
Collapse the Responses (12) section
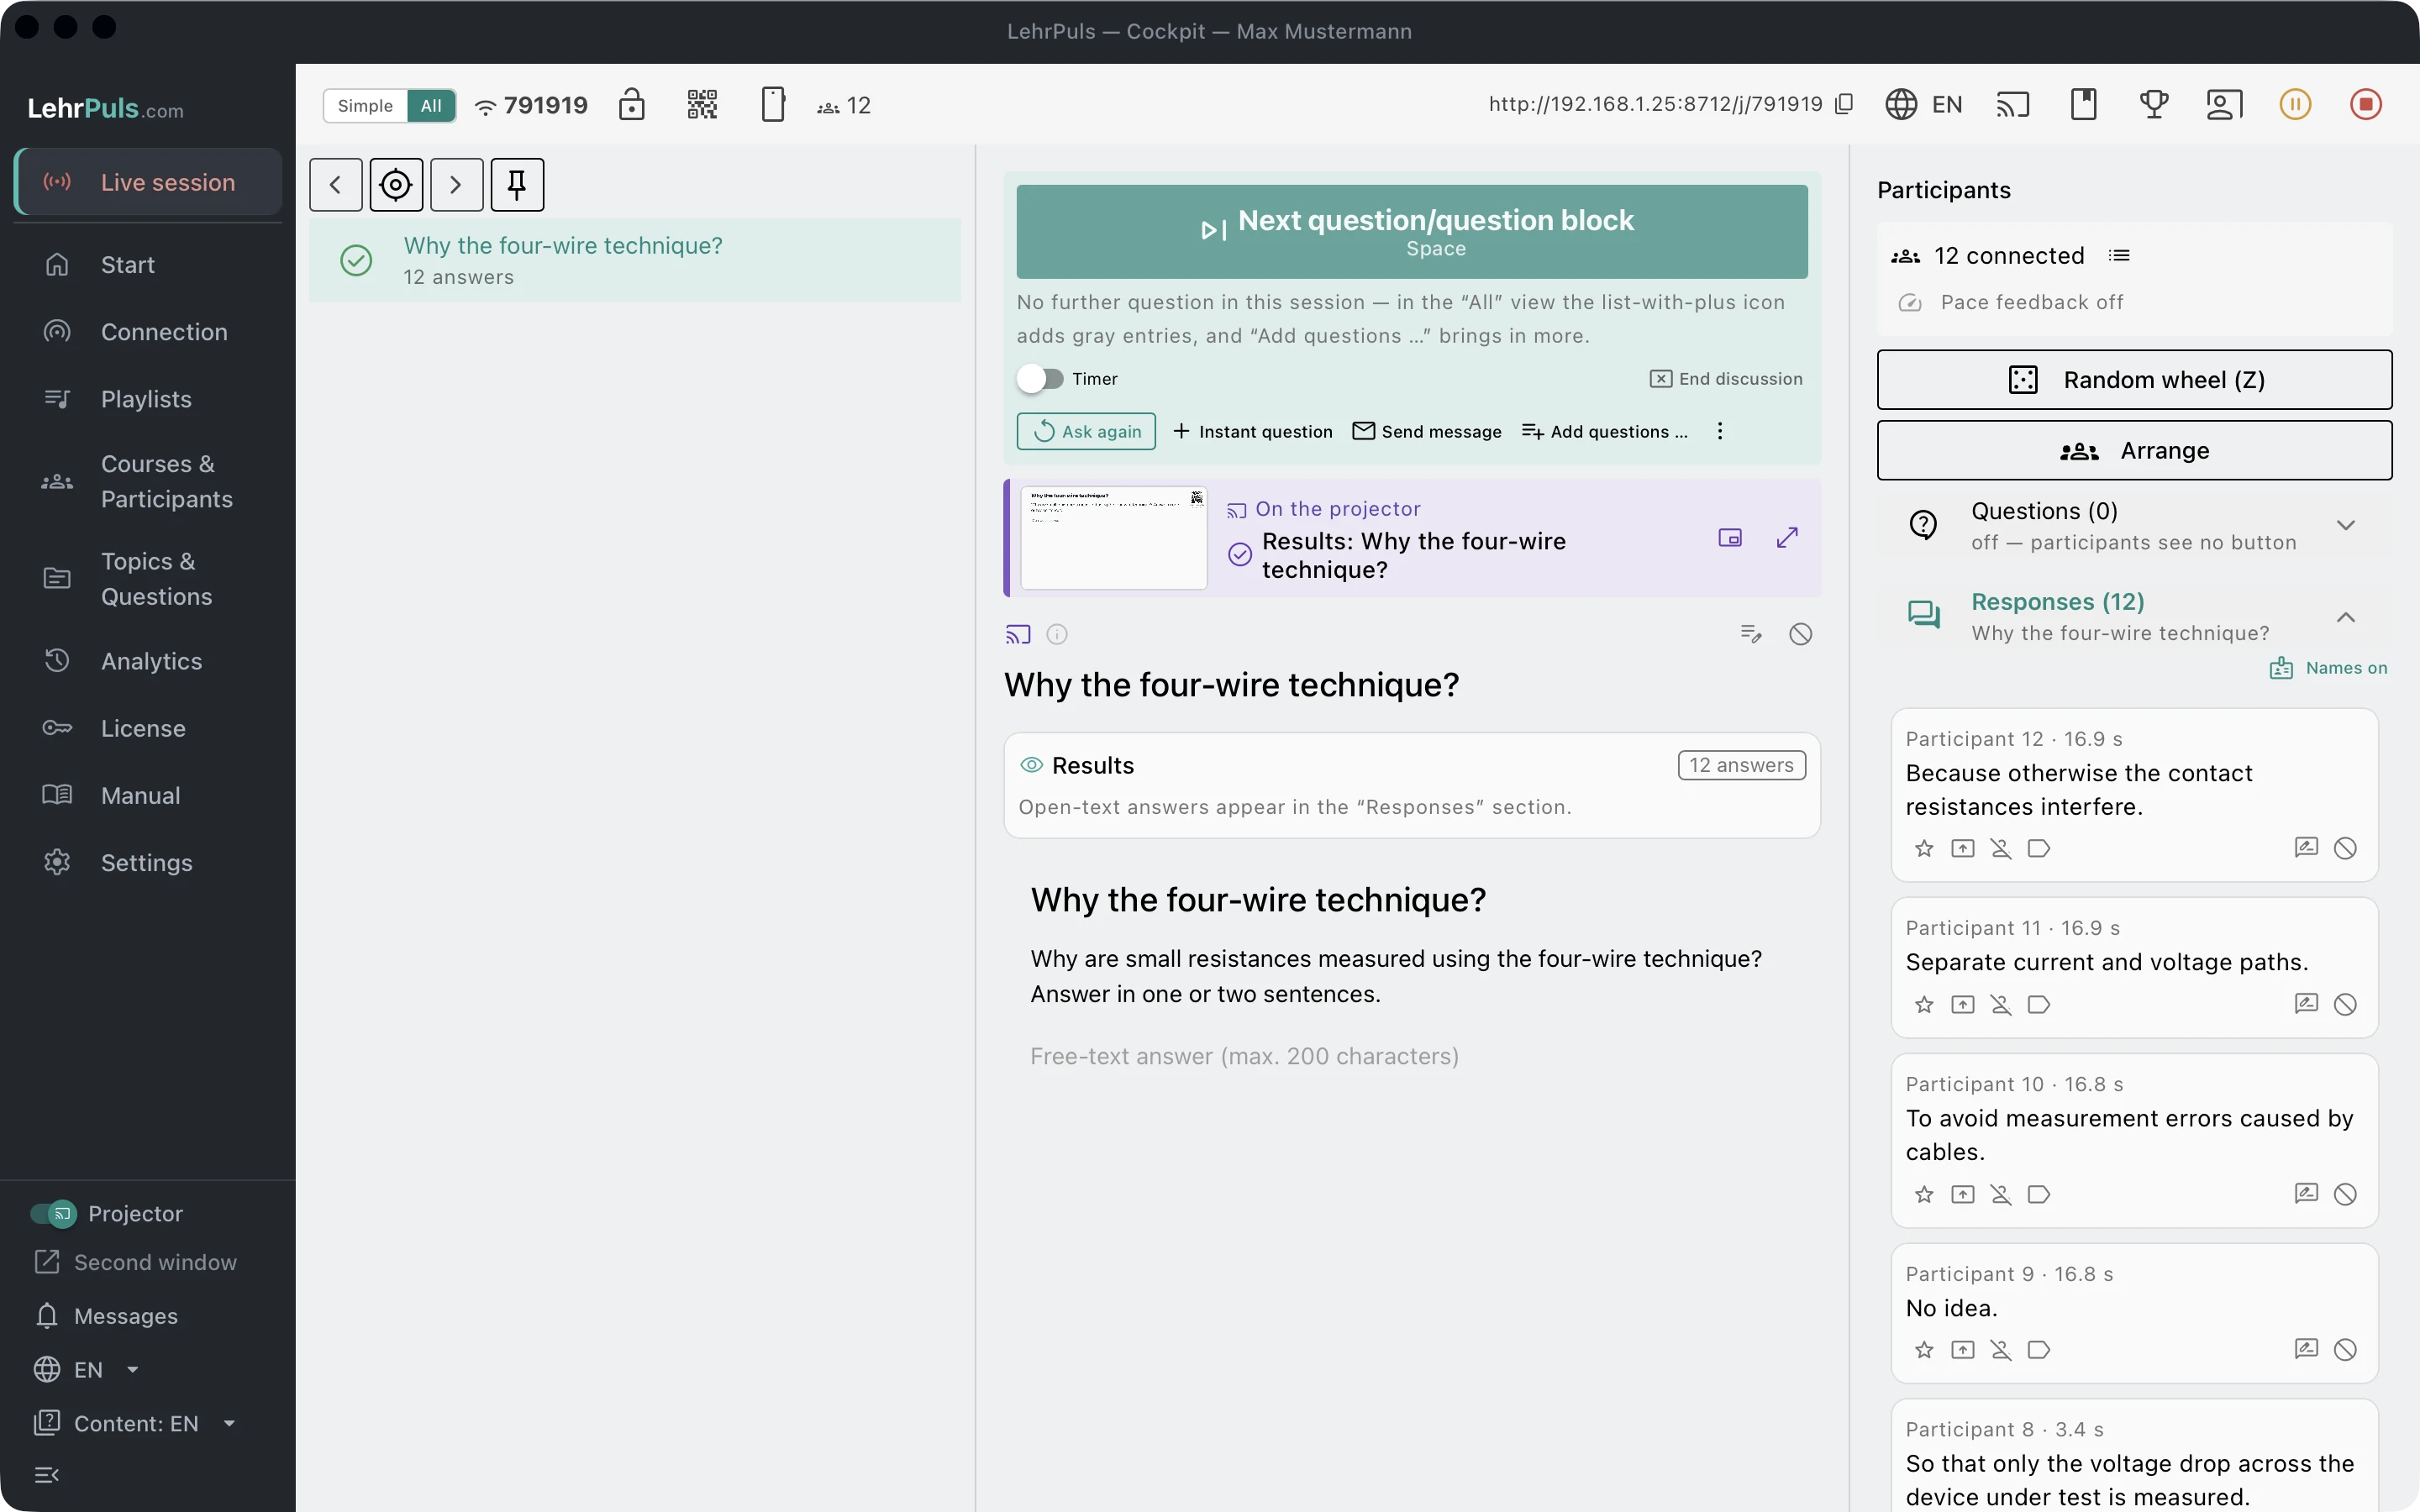(x=2134, y=616)
